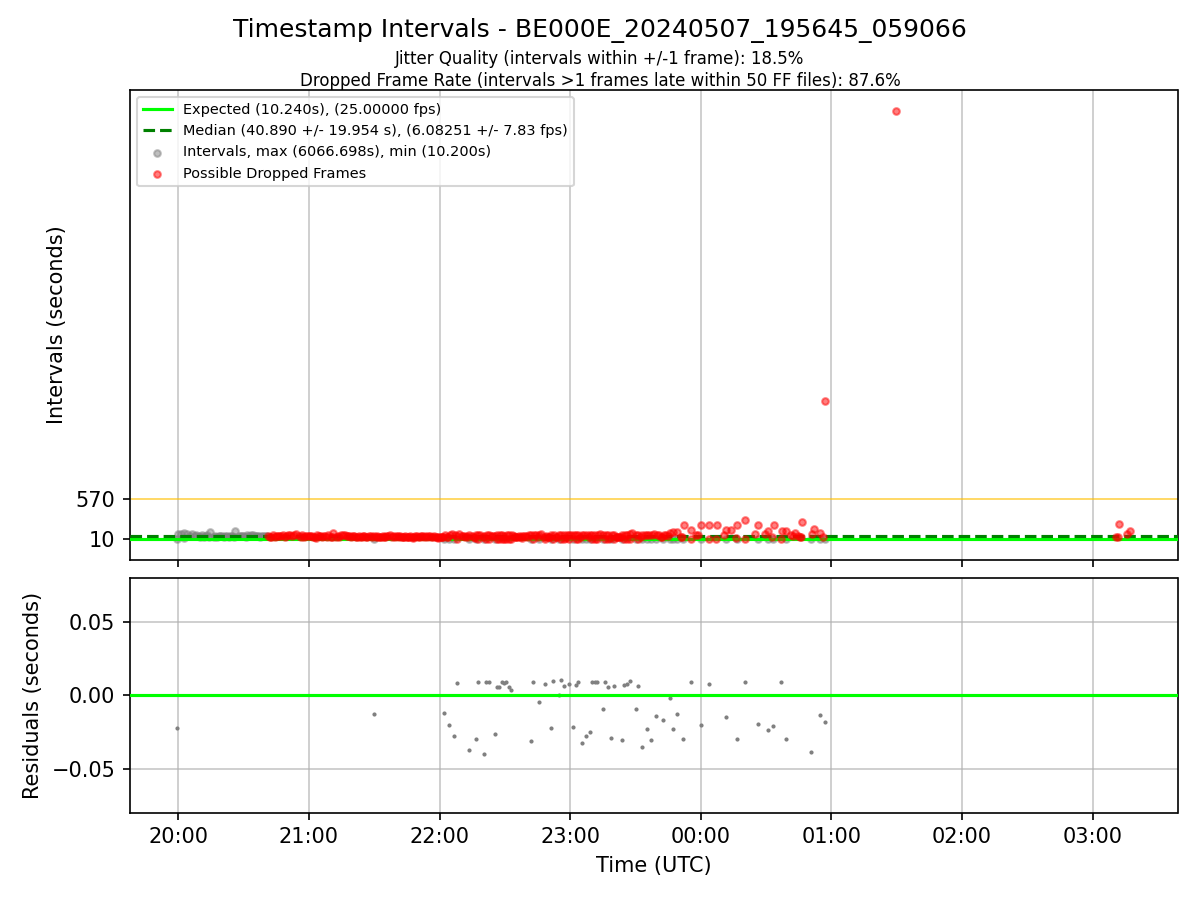Image resolution: width=1200 pixels, height=900 pixels.
Task: Click the Intervals (seconds) y-axis label
Action: [56, 325]
